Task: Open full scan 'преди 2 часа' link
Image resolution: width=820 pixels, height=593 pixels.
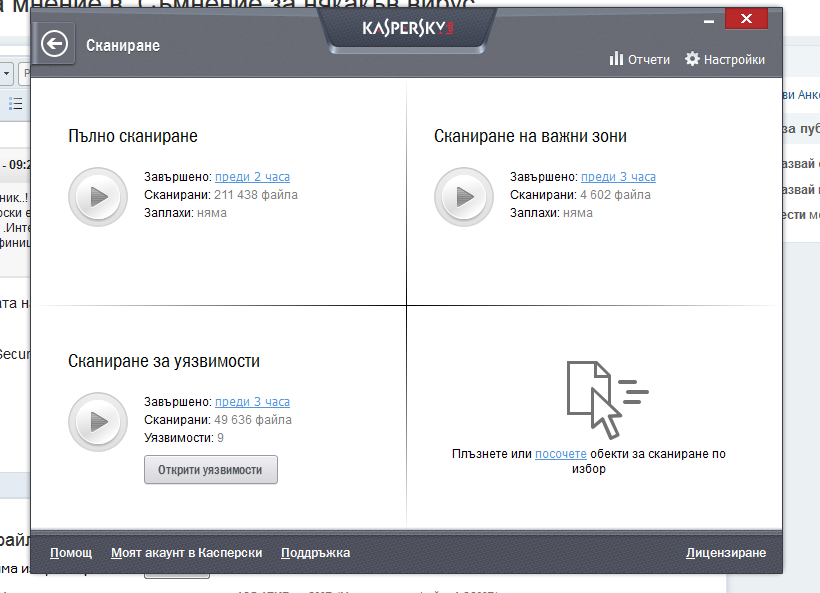Action: tap(253, 177)
